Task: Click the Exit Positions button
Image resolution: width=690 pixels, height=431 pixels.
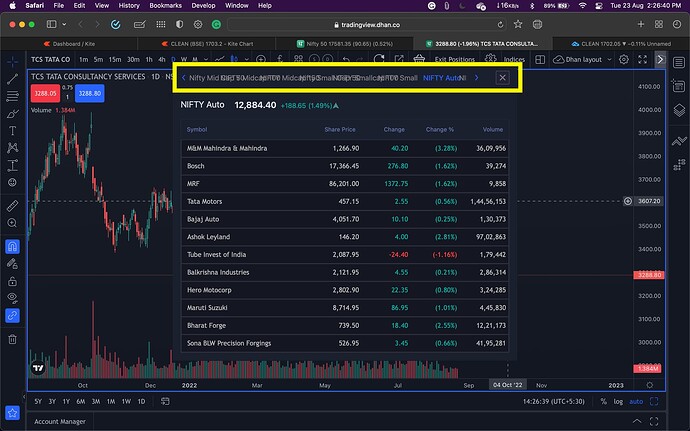Action: pos(455,59)
